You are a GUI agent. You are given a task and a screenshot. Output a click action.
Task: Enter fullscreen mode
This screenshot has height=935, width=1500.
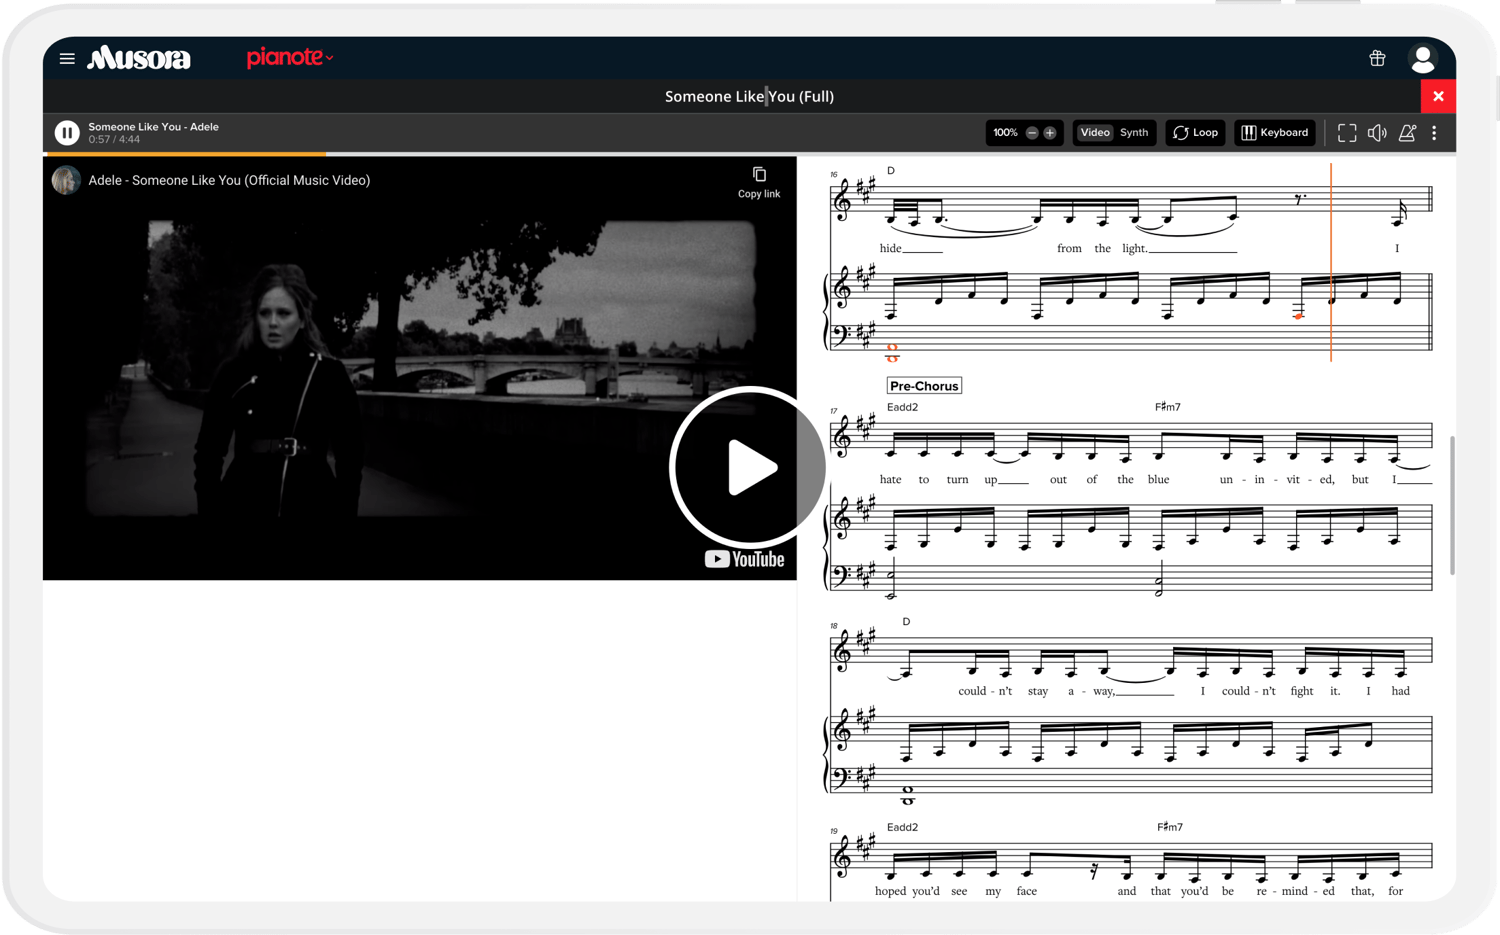pyautogui.click(x=1347, y=133)
